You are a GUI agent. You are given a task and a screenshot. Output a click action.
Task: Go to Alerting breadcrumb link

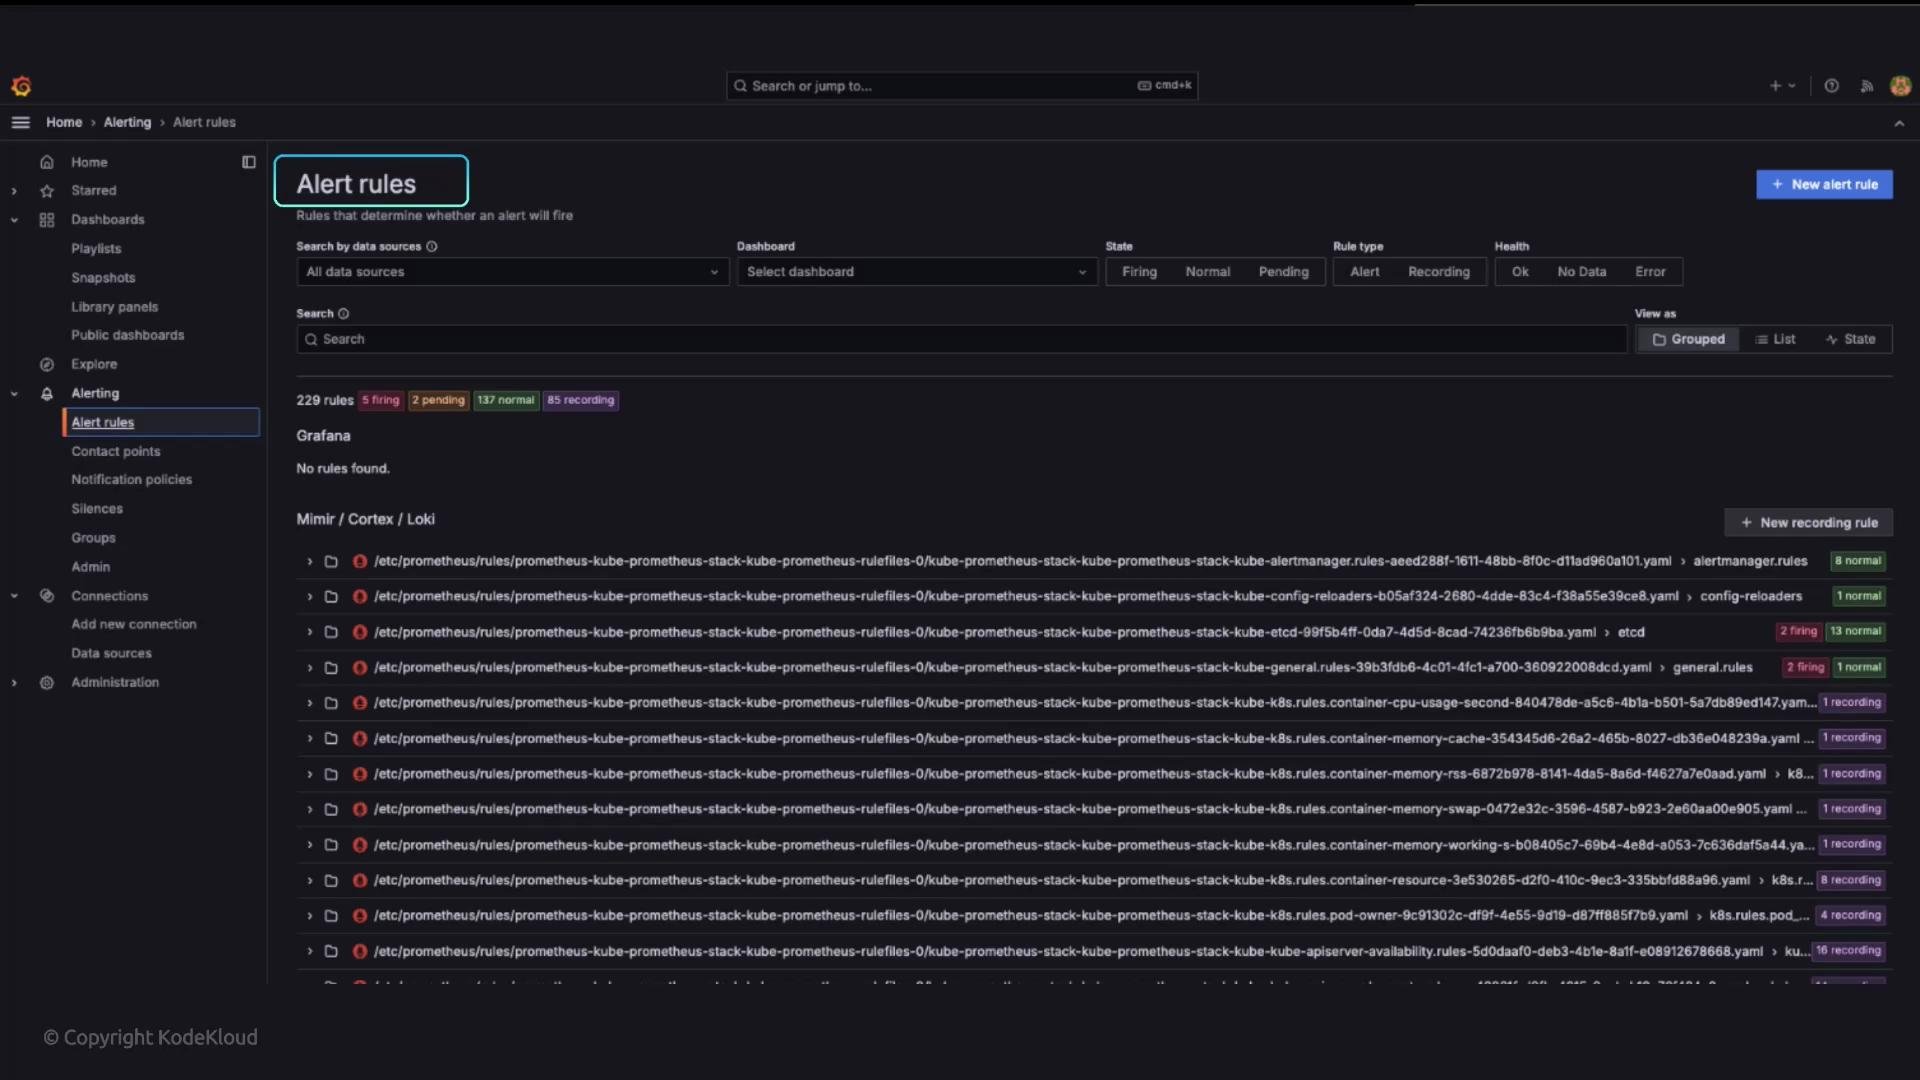[127, 123]
